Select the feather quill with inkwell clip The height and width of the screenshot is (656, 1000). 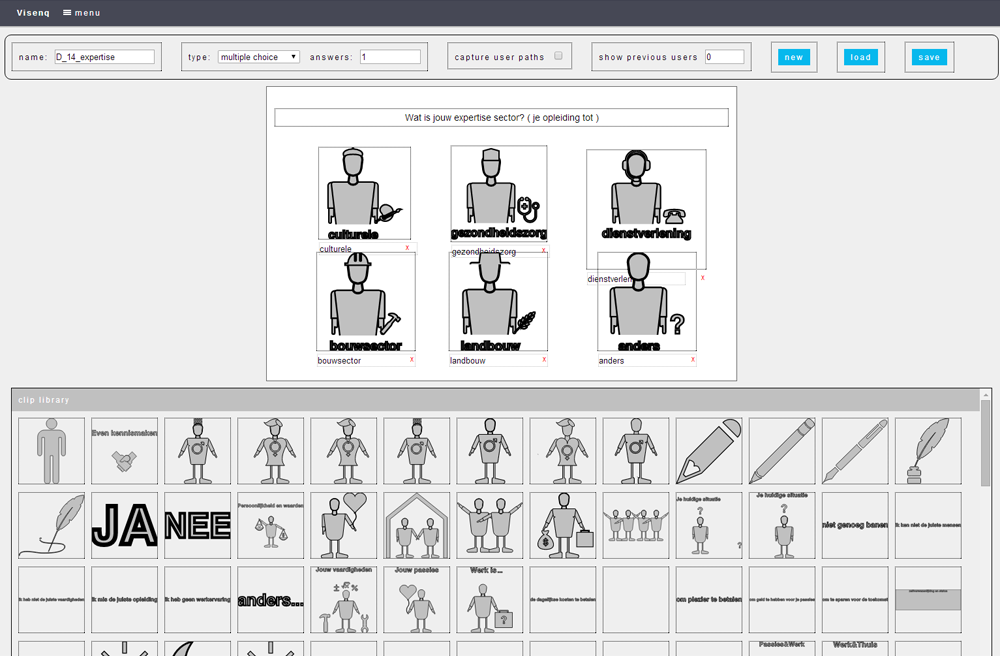click(x=928, y=451)
